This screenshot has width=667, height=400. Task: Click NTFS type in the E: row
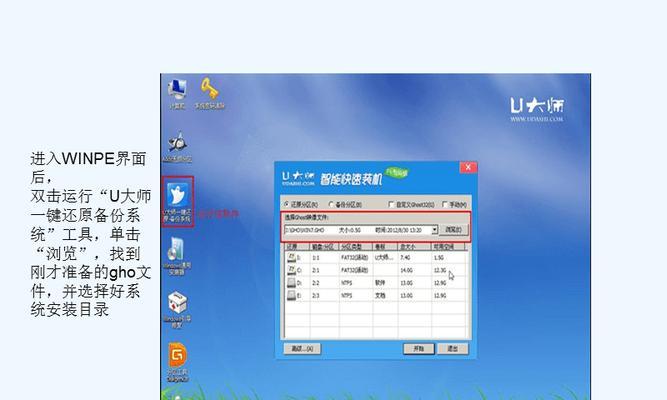pyautogui.click(x=347, y=295)
